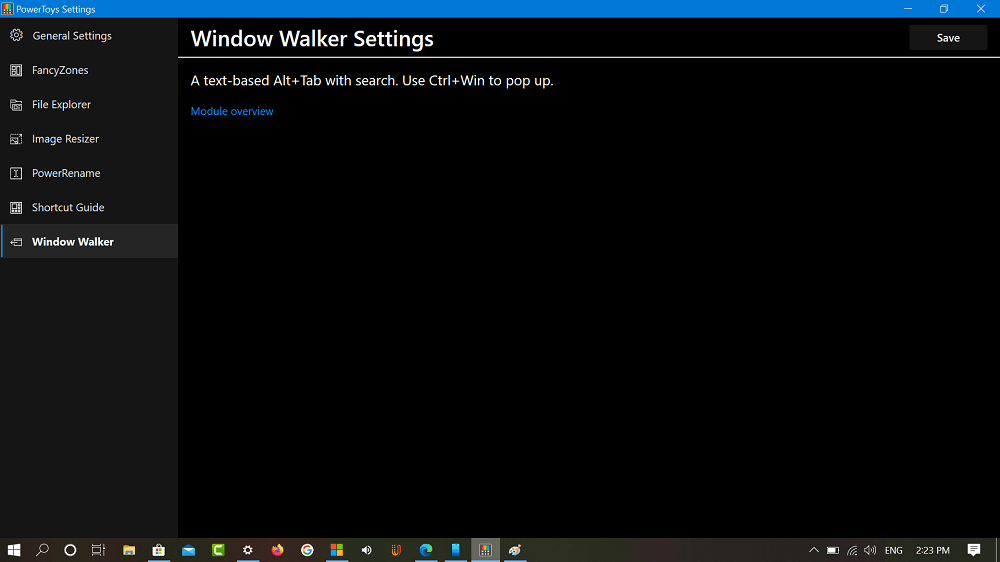Open the Image Resizer settings

coord(89,139)
